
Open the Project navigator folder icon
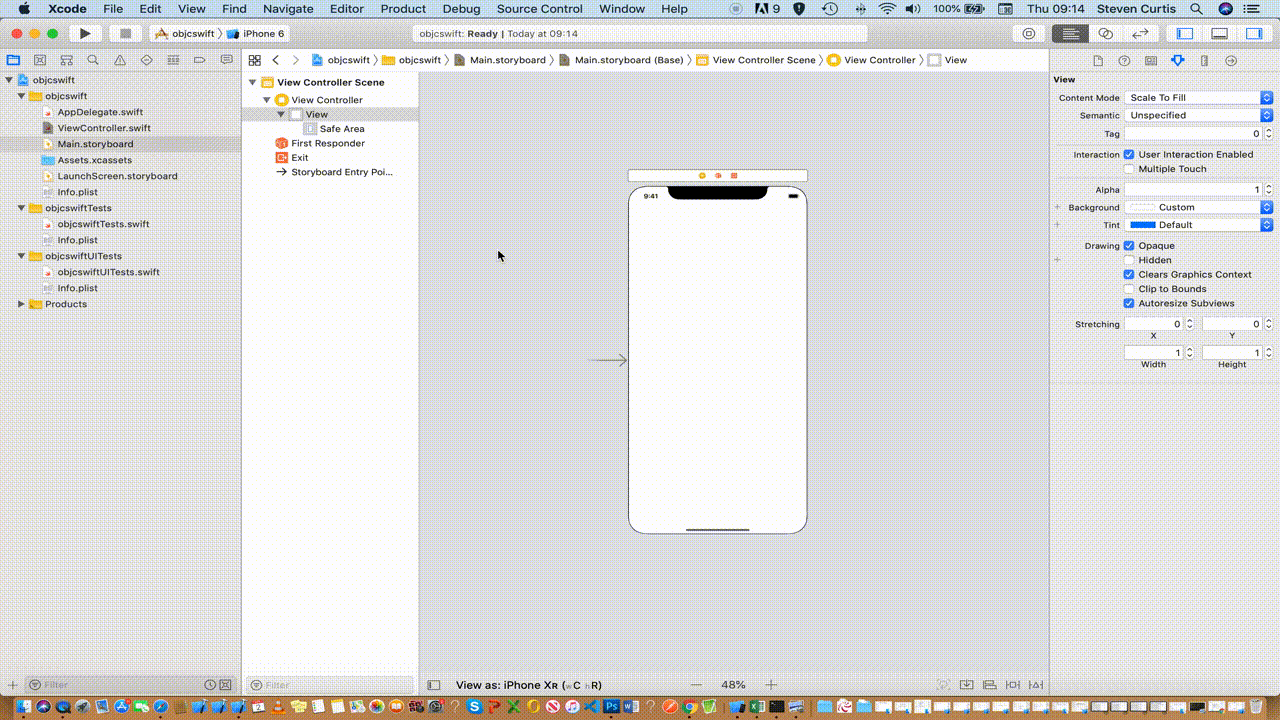pyautogui.click(x=14, y=60)
